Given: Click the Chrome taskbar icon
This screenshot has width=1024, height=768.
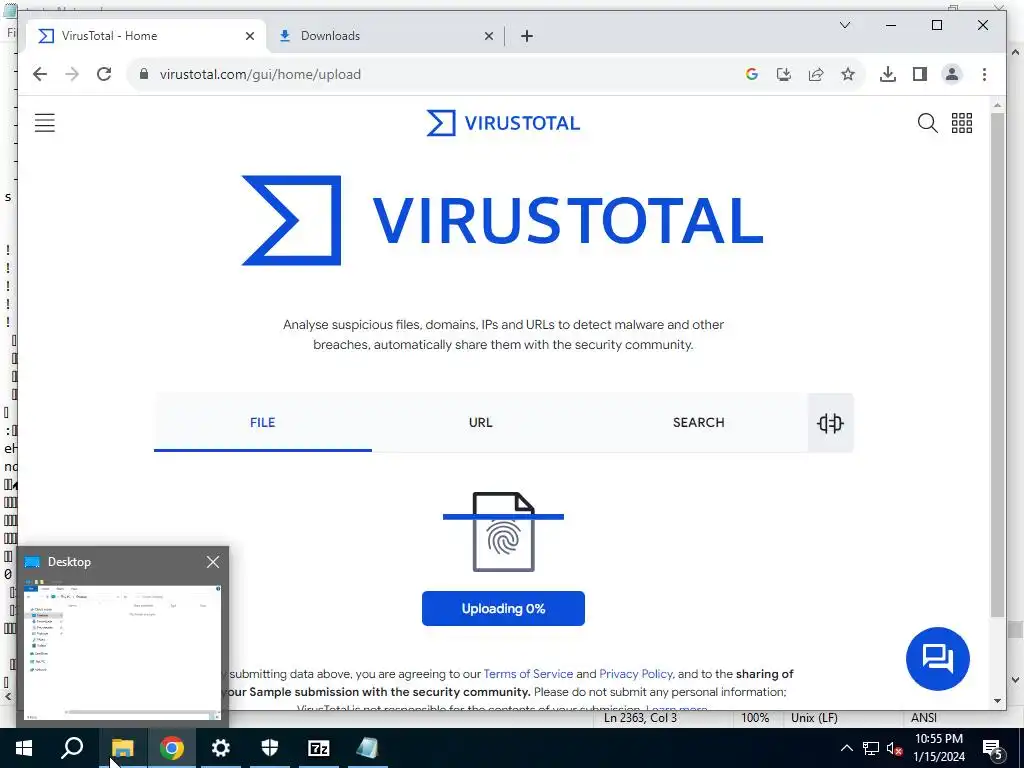Looking at the screenshot, I should [172, 748].
